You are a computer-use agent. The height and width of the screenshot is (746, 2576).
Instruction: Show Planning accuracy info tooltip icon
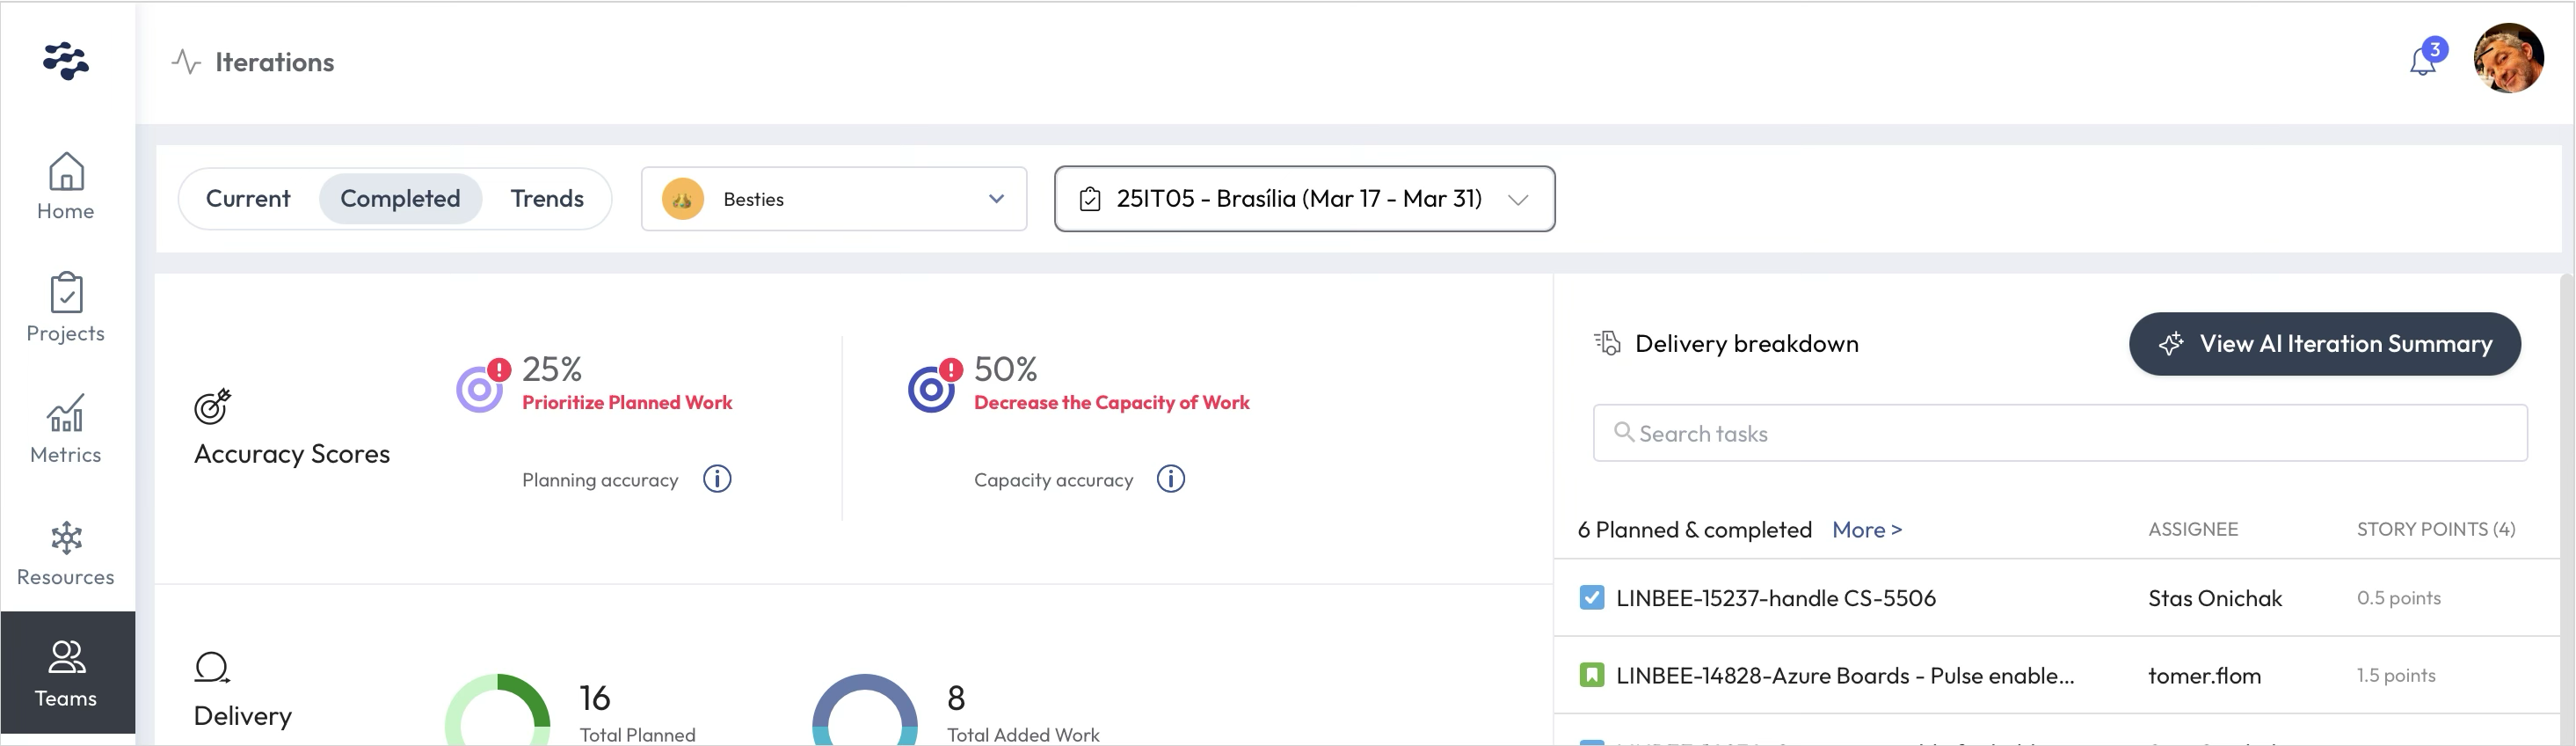717,479
